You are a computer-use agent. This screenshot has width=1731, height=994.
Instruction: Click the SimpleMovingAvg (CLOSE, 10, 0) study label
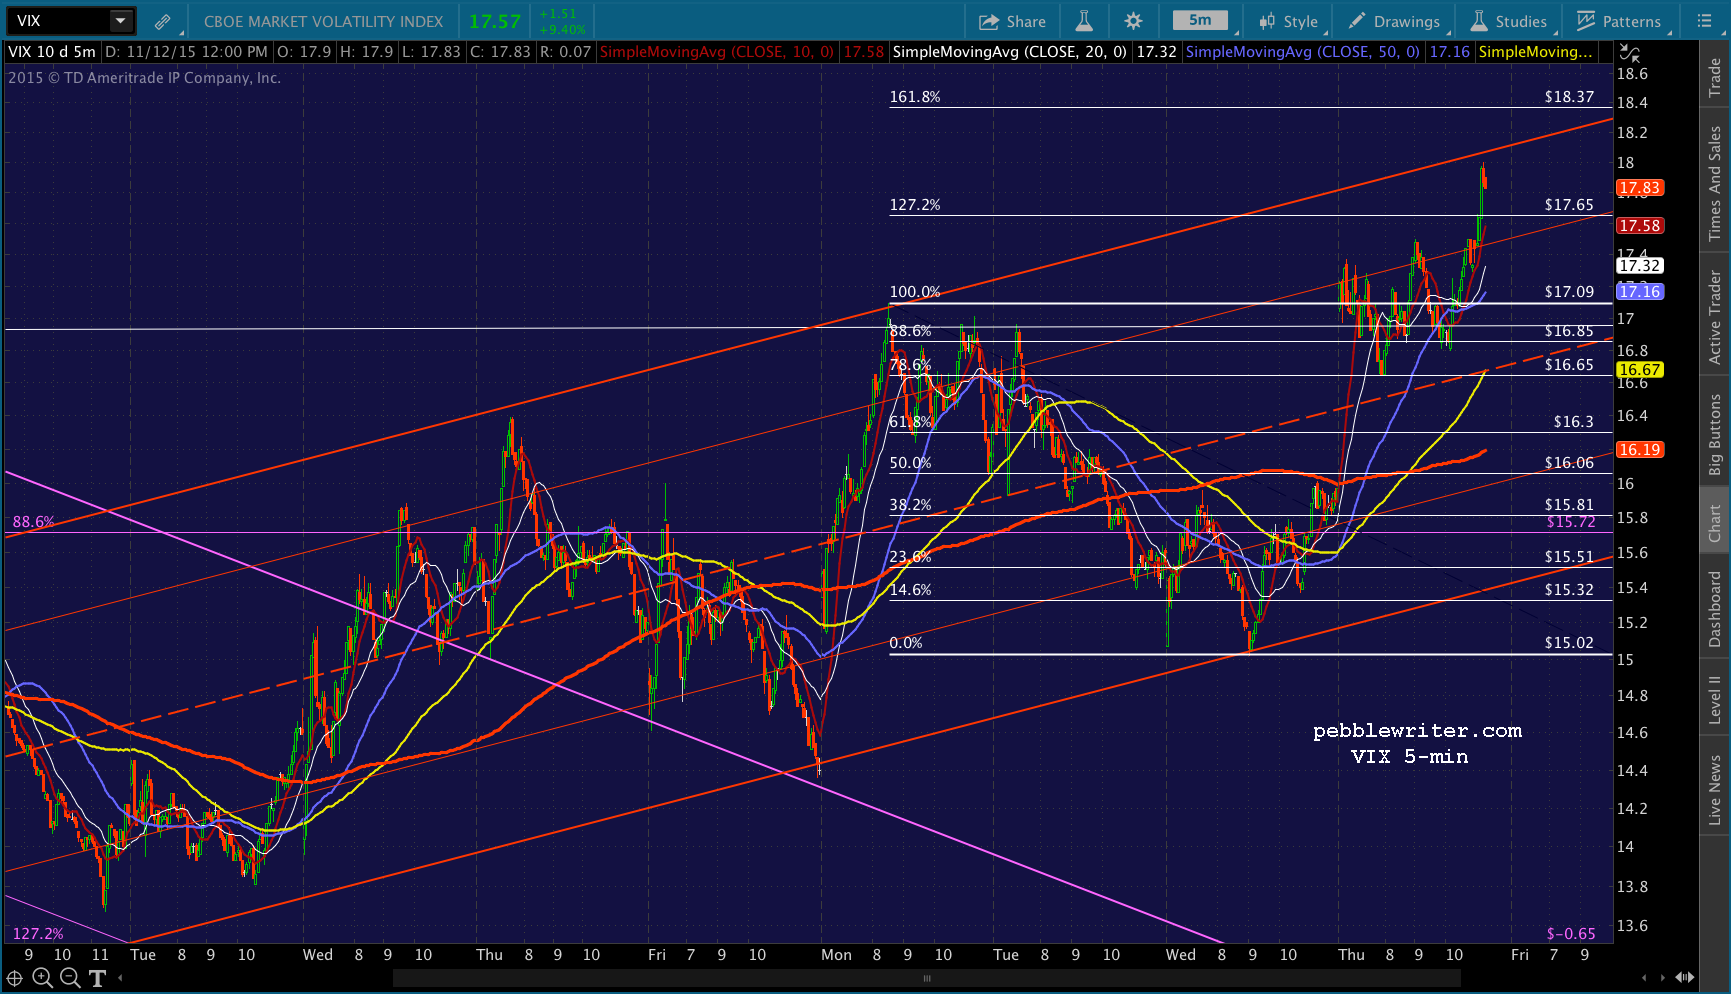[x=716, y=52]
